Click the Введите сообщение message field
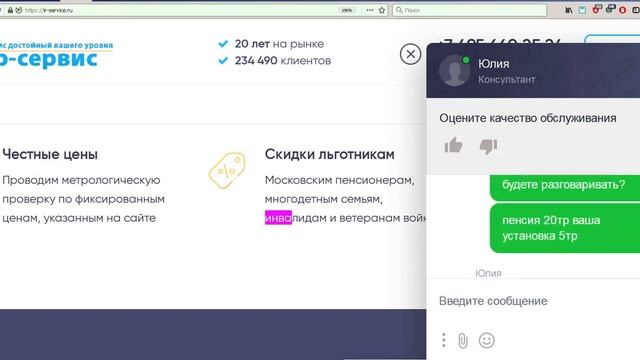Screen dimensions: 640x360 (533, 301)
